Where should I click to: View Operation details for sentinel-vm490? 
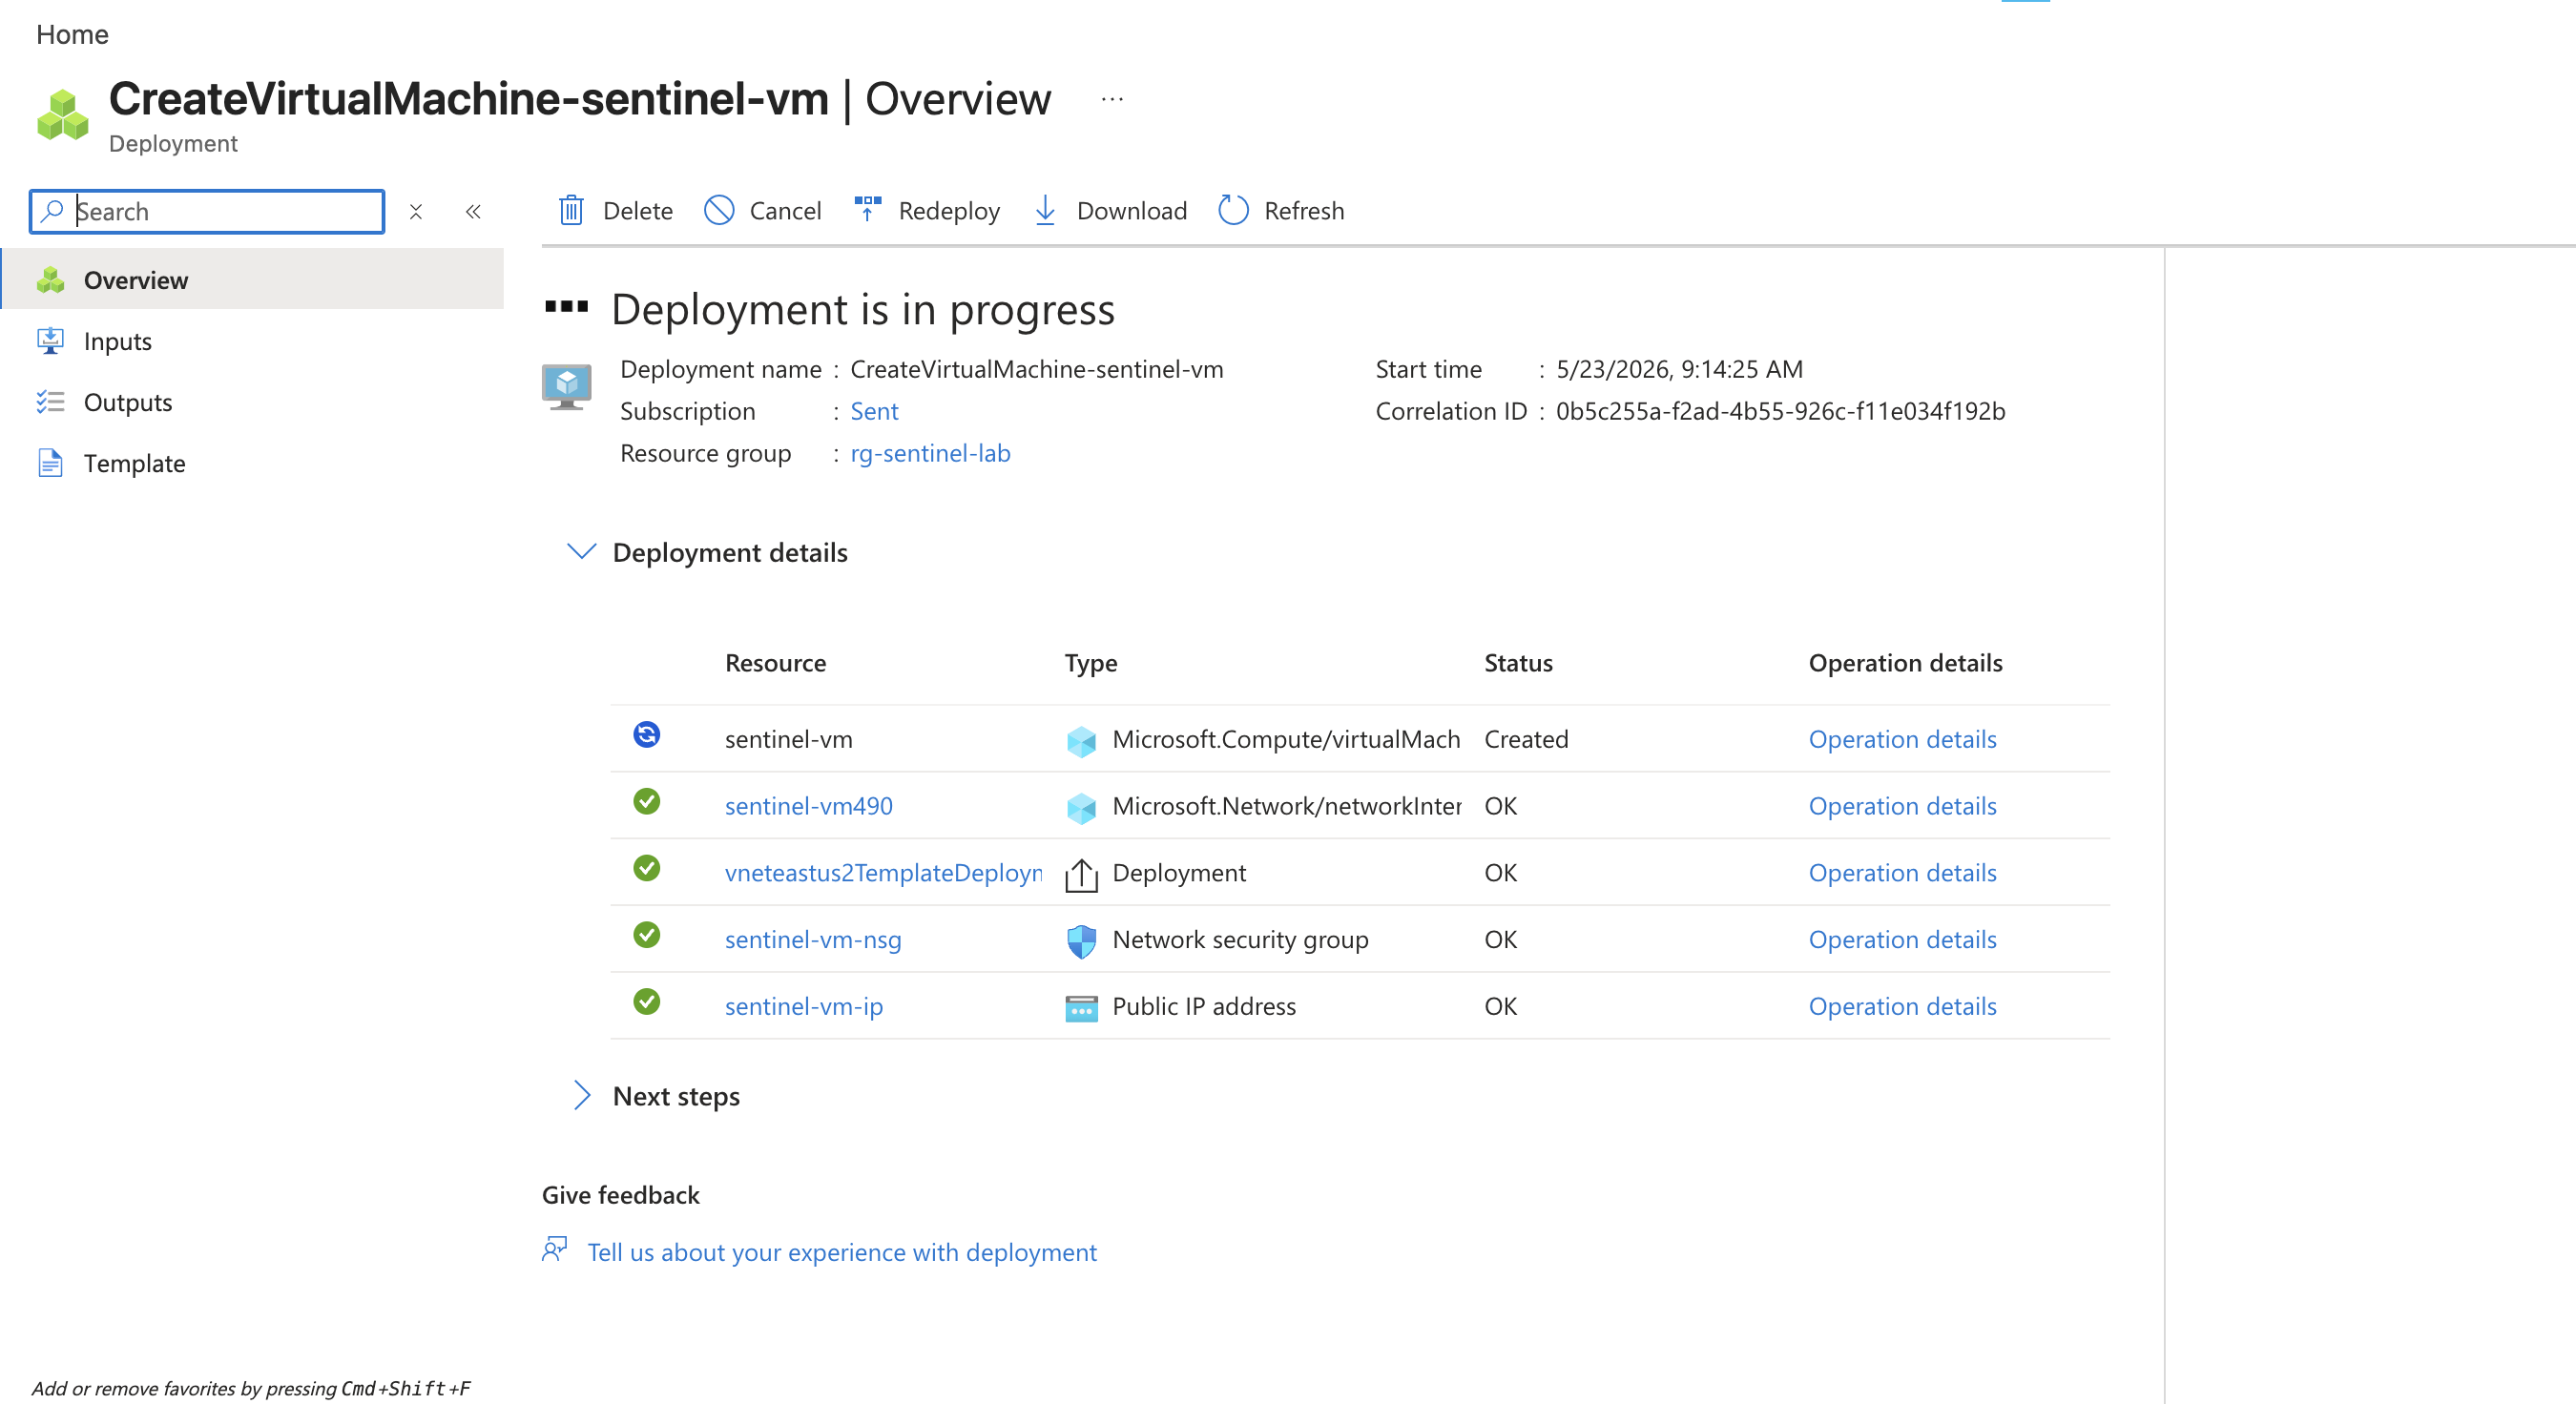click(1902, 806)
